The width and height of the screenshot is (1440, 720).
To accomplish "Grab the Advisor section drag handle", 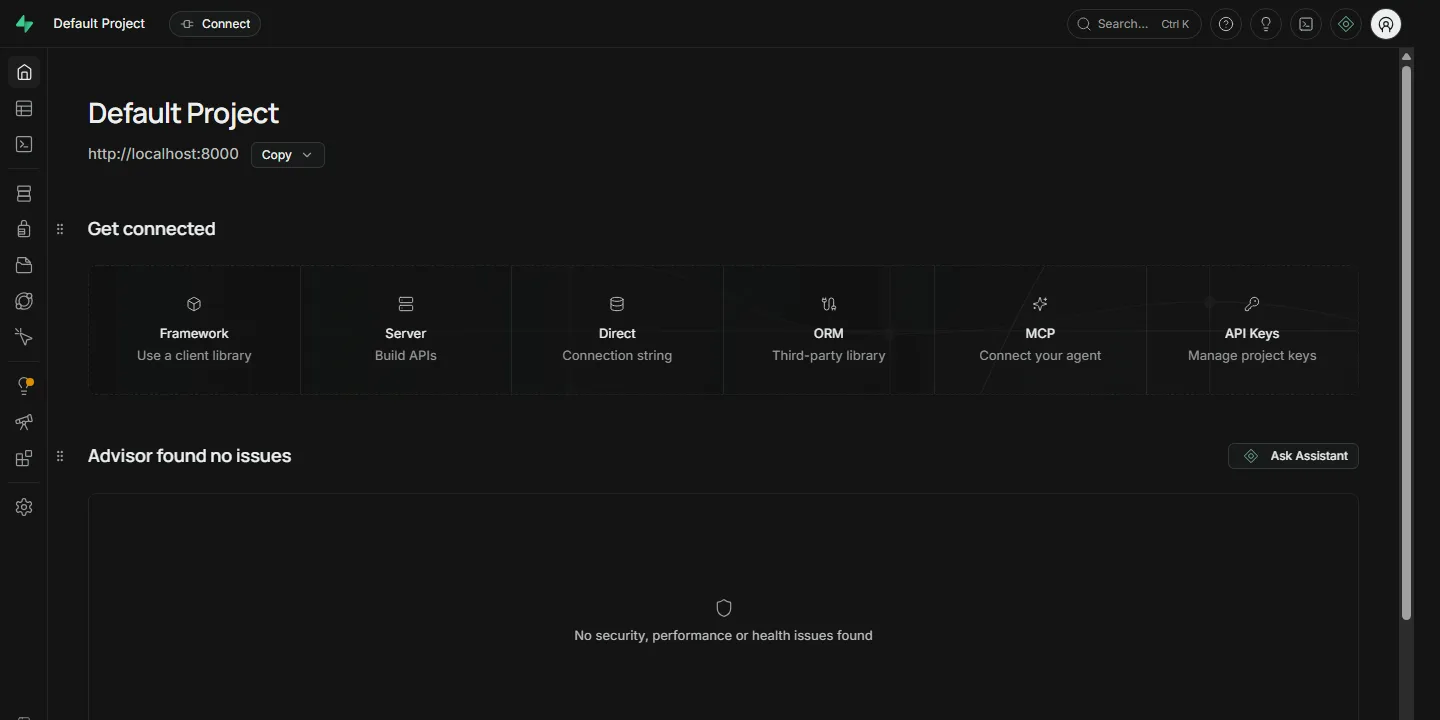I will click(x=60, y=456).
